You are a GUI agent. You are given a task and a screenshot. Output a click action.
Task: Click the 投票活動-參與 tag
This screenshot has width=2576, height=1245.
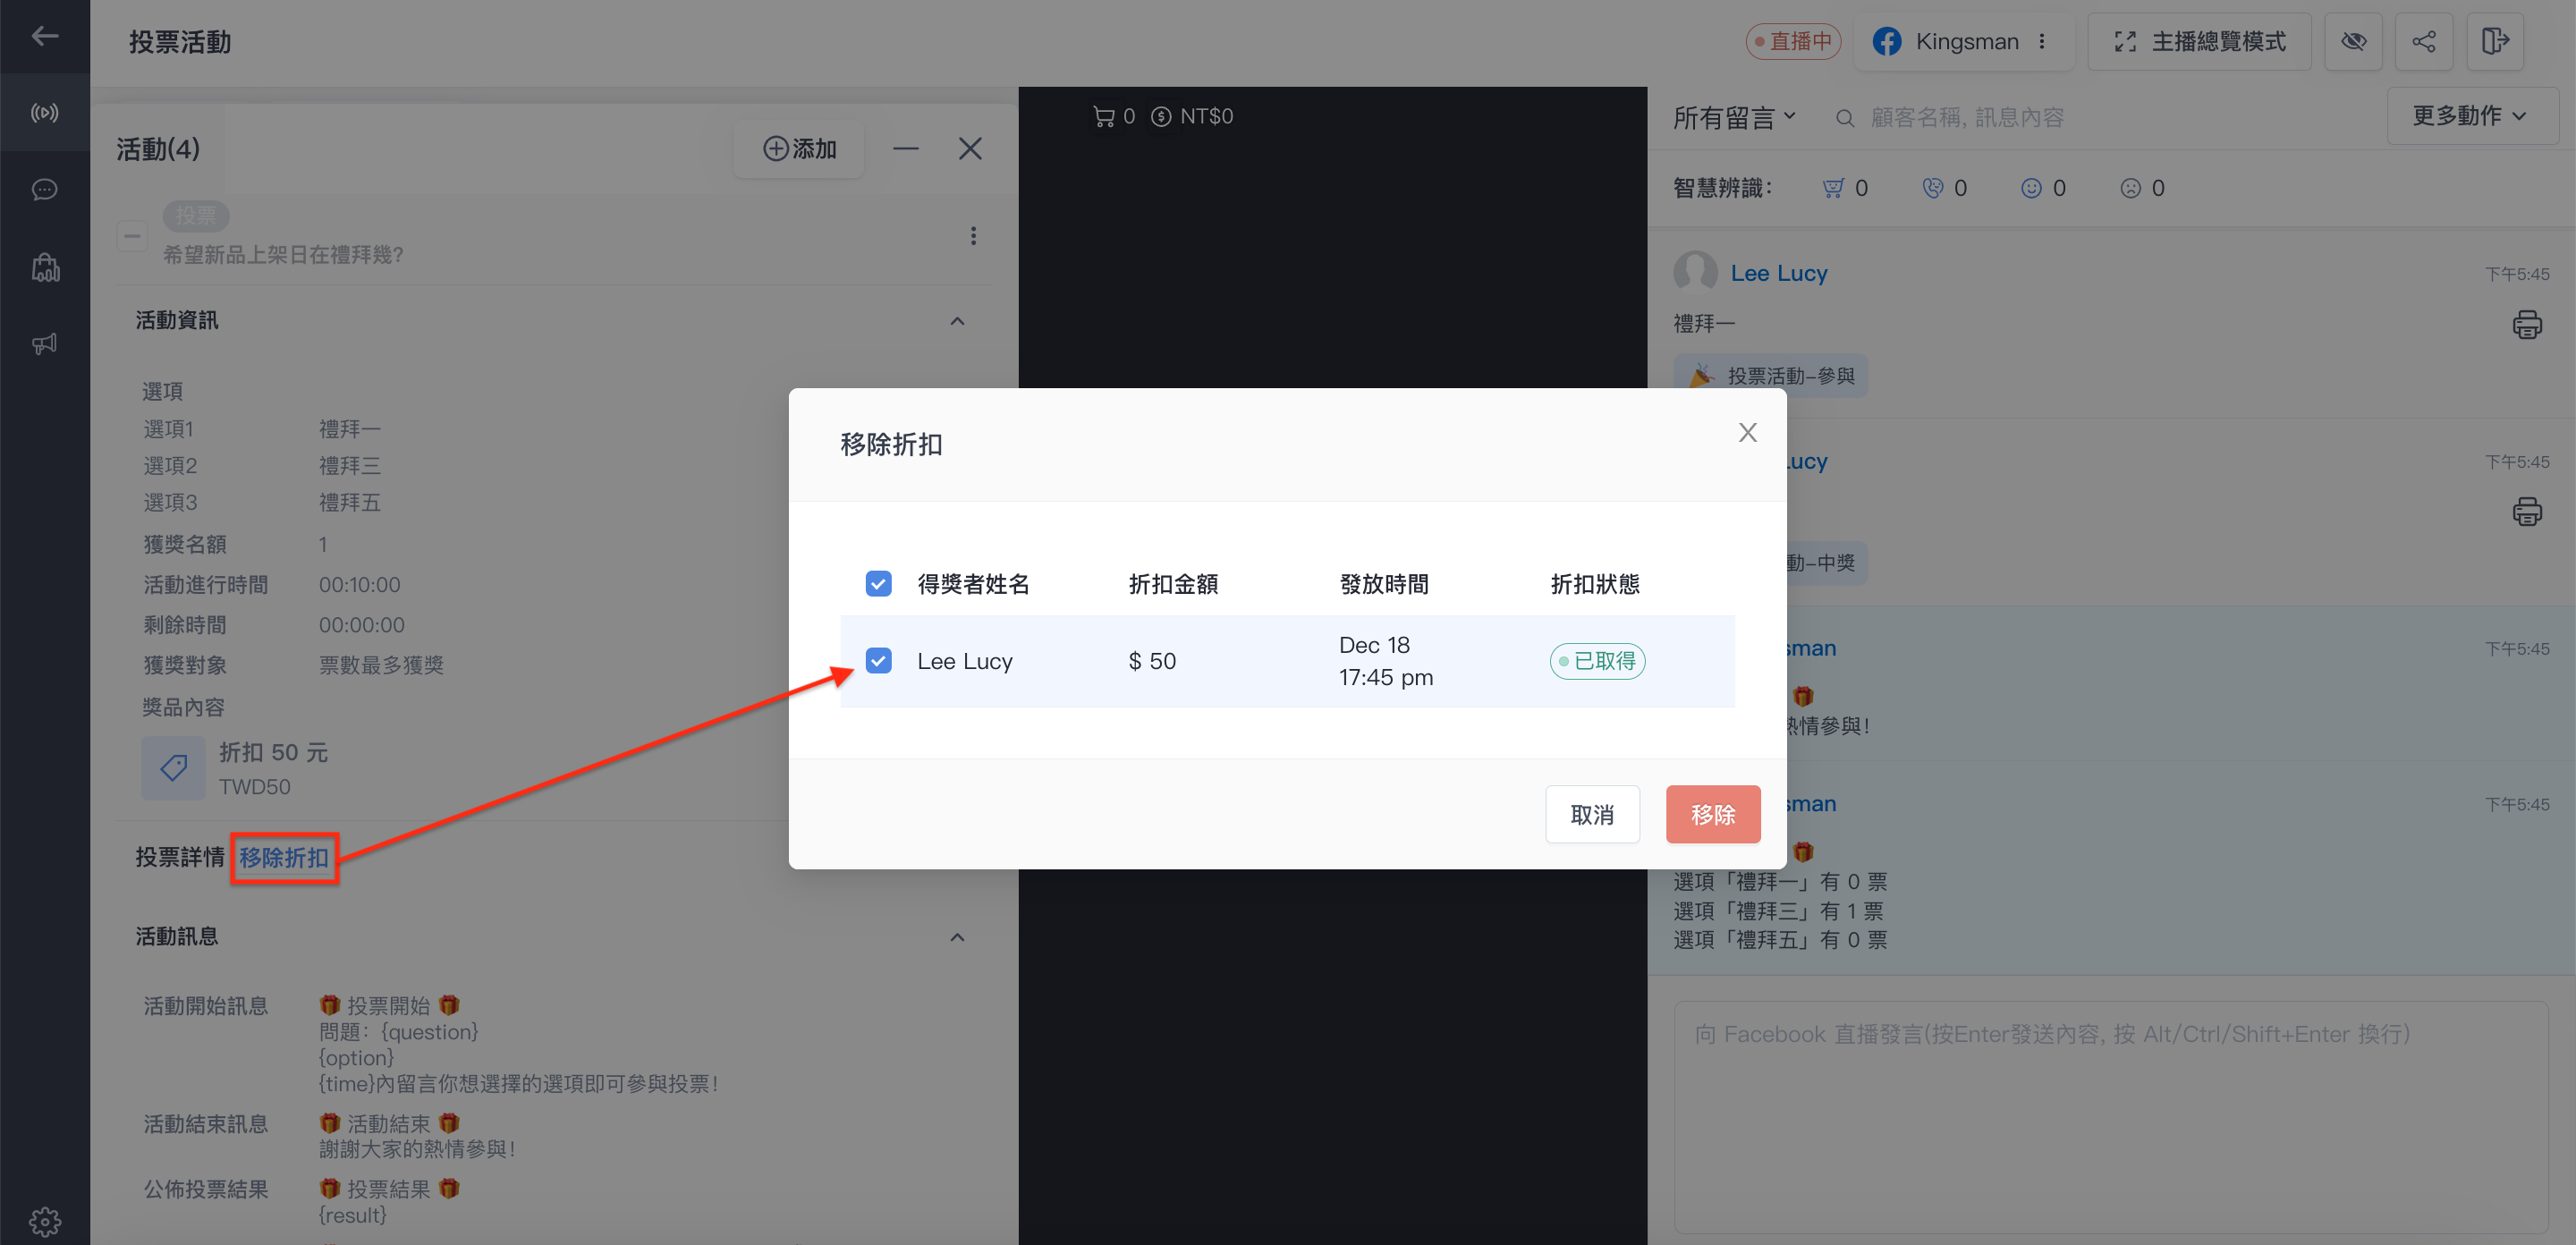[x=1769, y=376]
